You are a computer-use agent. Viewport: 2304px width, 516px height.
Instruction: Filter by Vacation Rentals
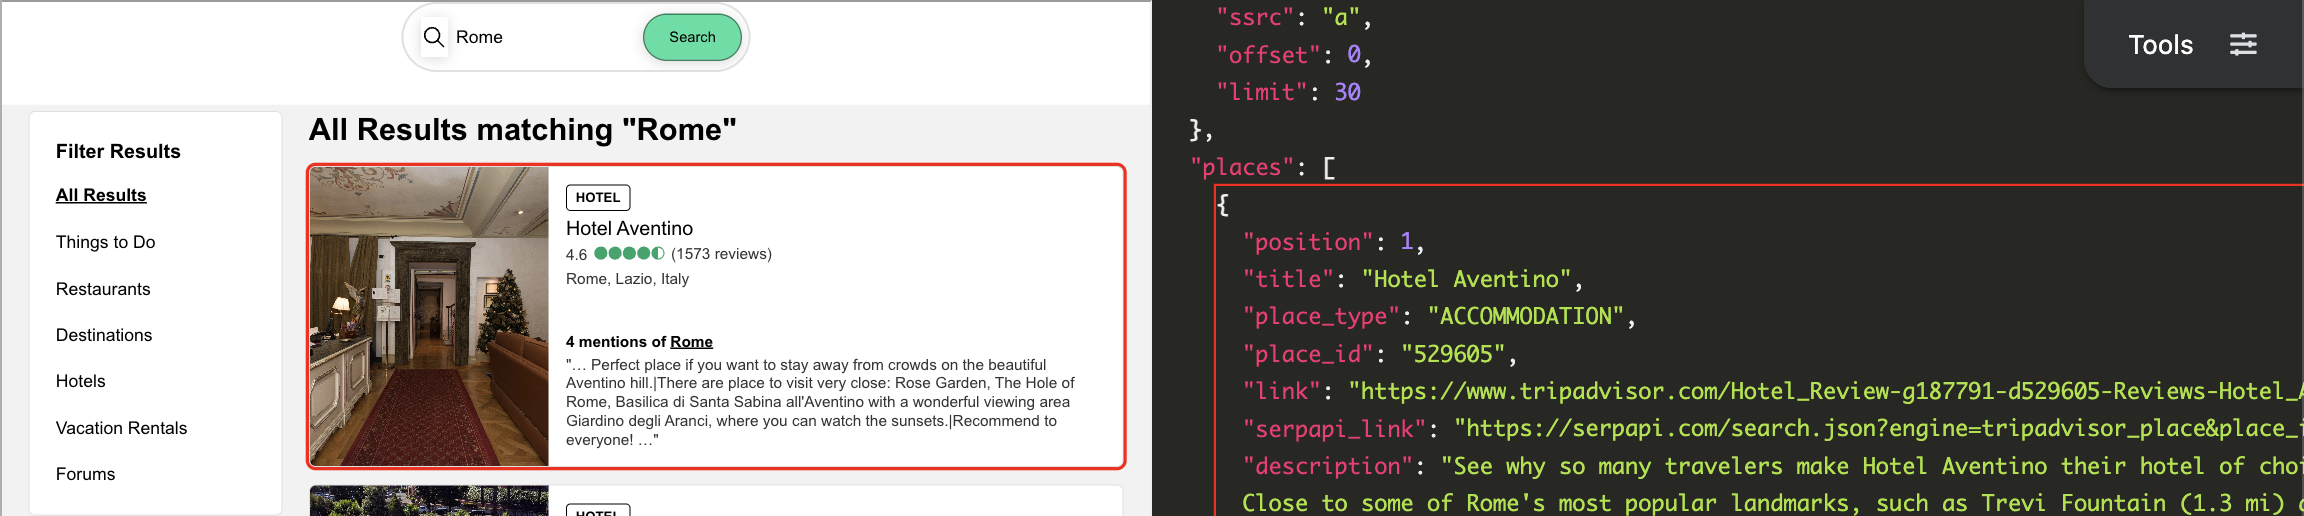coord(122,428)
